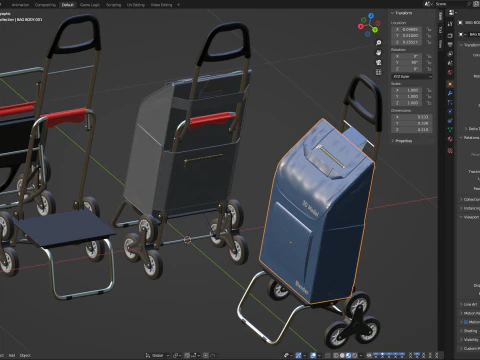Click the Scene name field in the header
Screen dimensions: 480x360
pyautogui.click(x=450, y=4)
